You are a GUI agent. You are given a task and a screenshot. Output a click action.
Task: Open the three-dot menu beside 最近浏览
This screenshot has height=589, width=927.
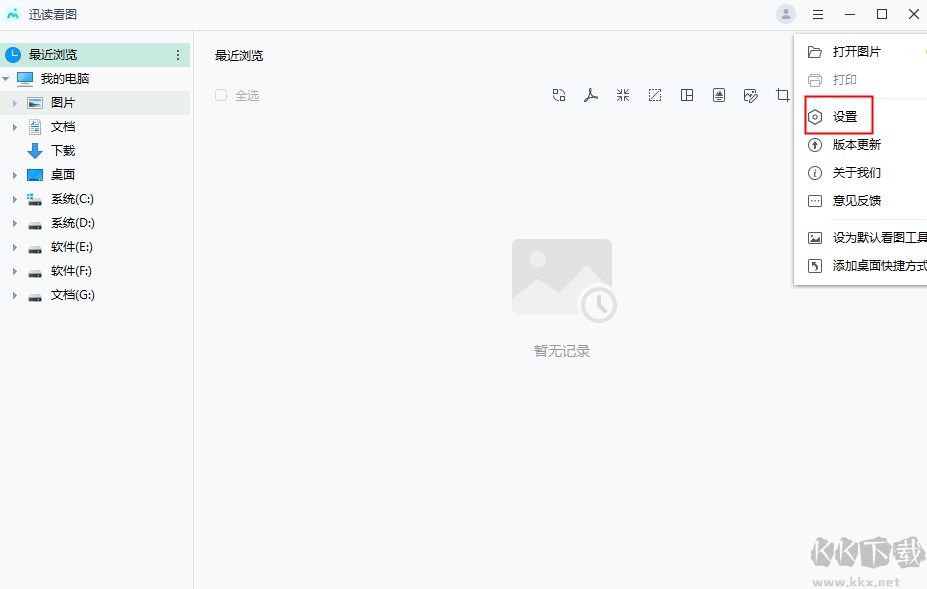click(178, 54)
